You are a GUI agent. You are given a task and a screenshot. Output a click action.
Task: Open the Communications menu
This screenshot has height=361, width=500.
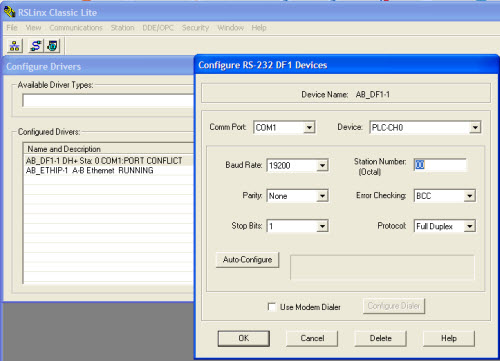tap(76, 28)
